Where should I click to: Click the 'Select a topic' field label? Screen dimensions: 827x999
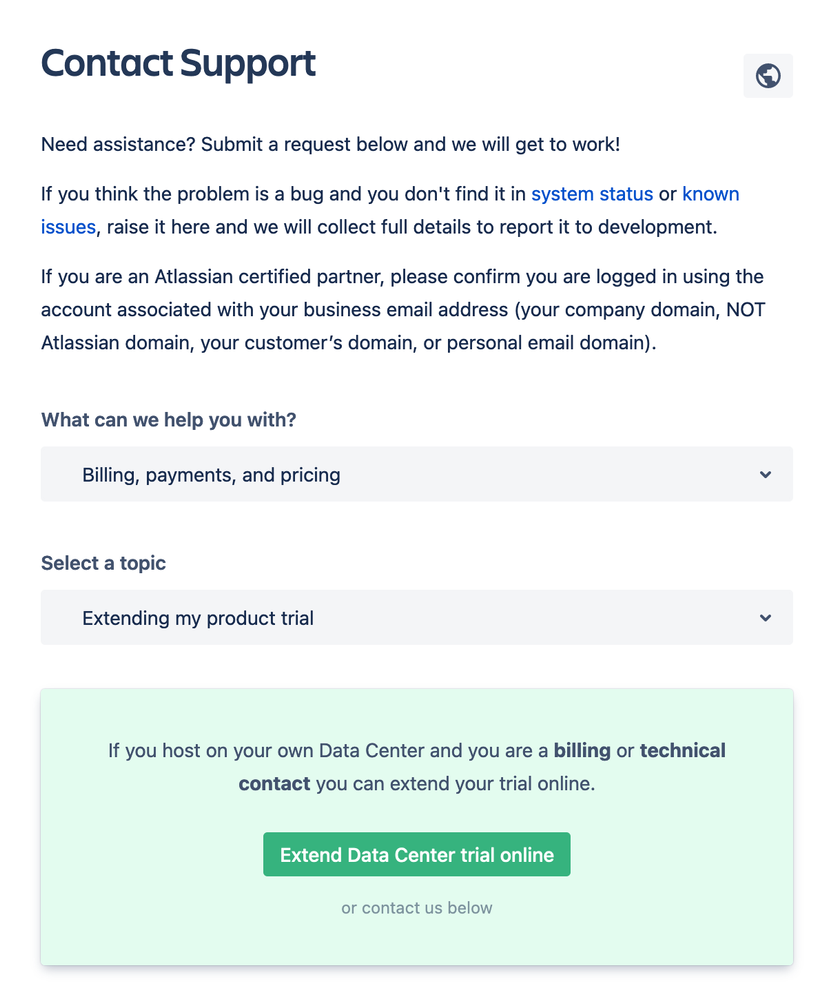point(103,563)
